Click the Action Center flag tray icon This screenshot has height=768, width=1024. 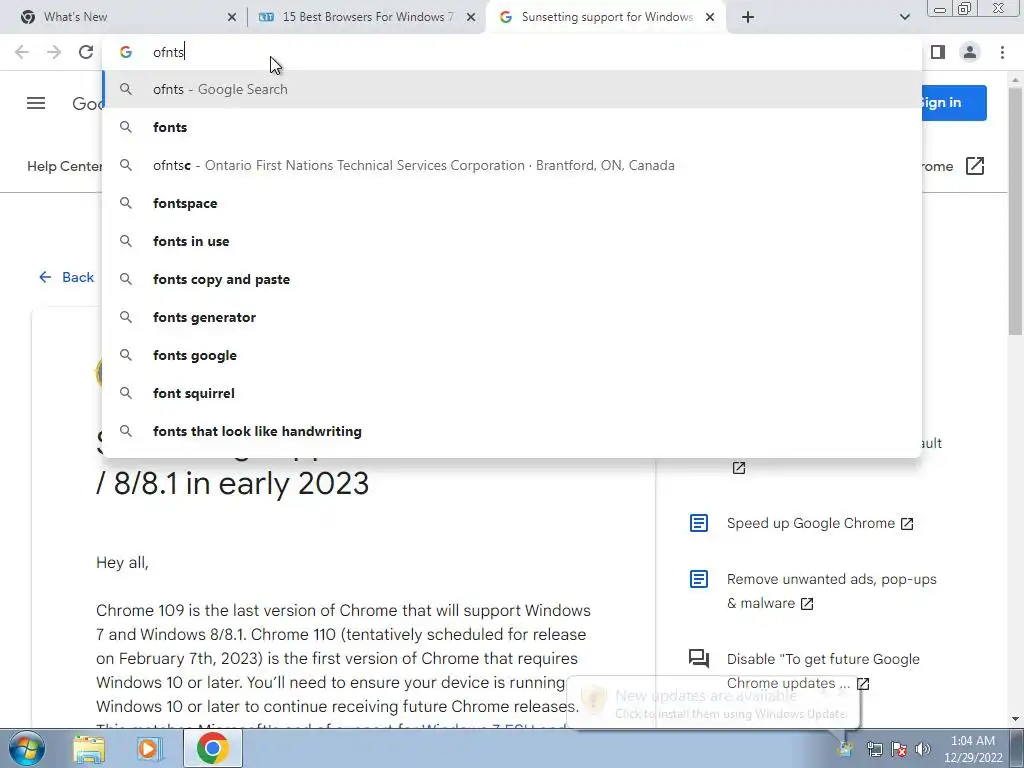899,749
